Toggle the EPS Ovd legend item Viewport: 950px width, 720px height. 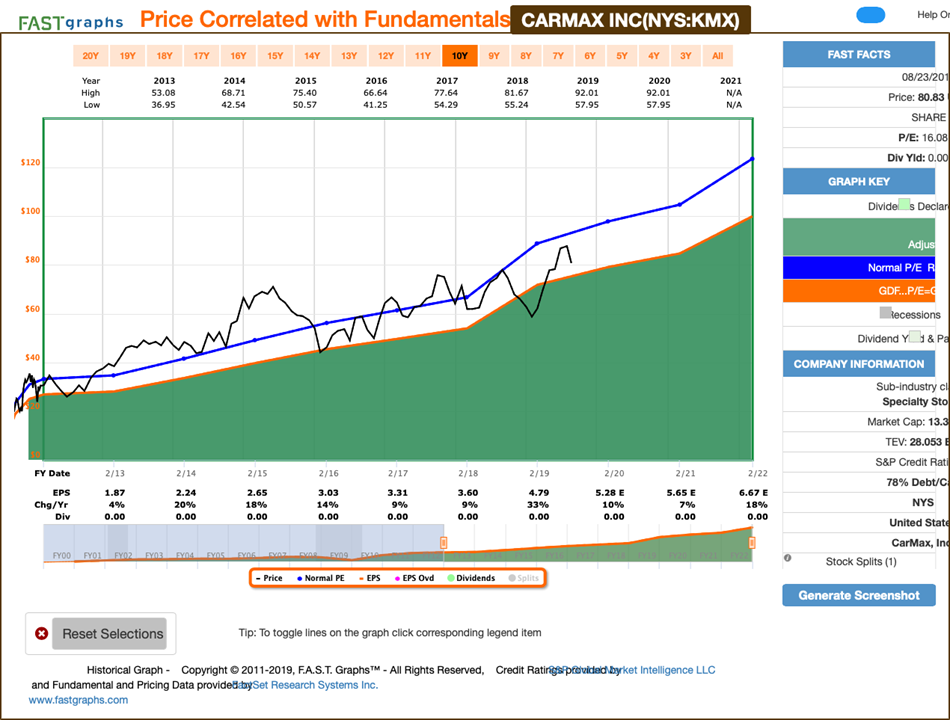coord(414,578)
